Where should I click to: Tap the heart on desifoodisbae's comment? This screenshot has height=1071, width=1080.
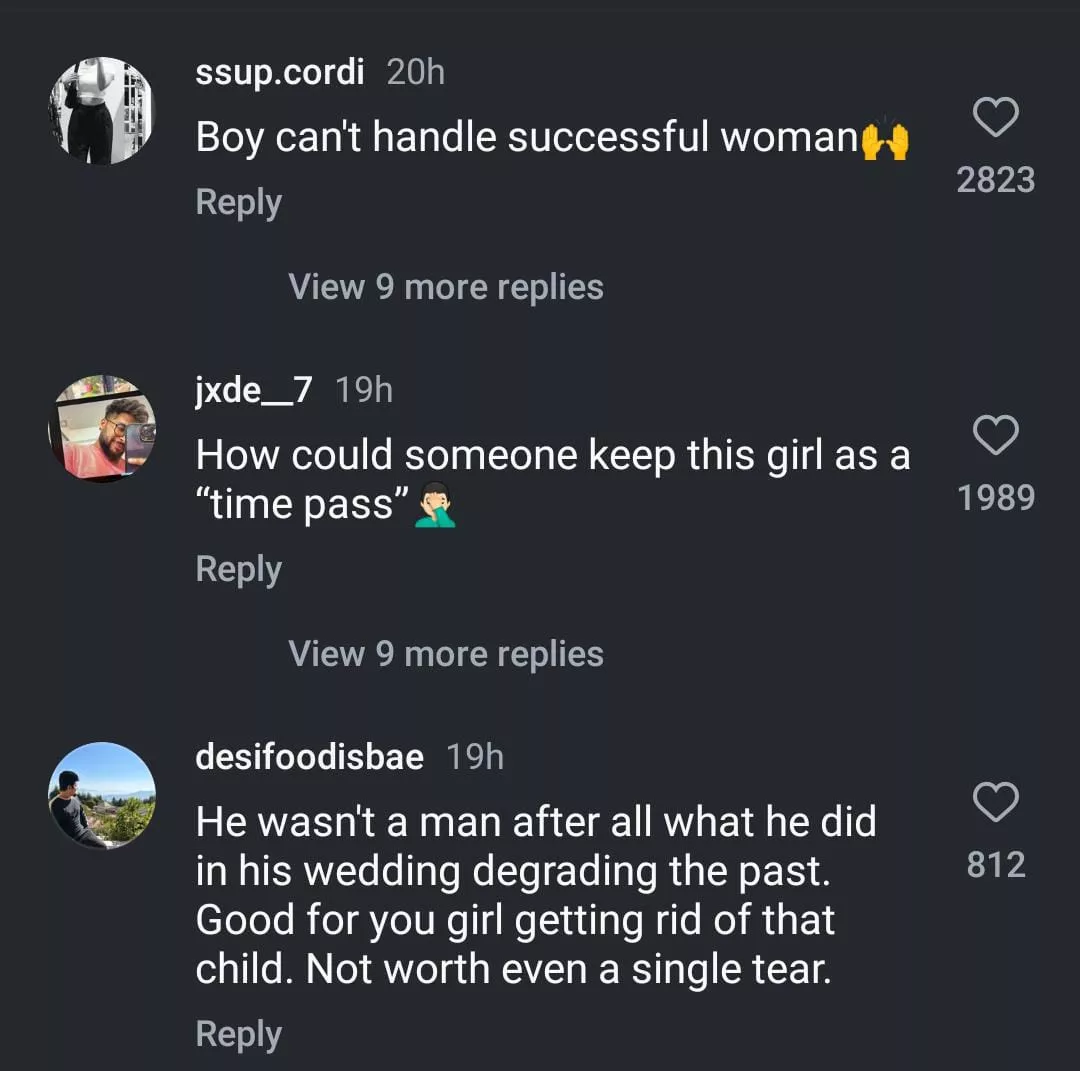(x=995, y=801)
